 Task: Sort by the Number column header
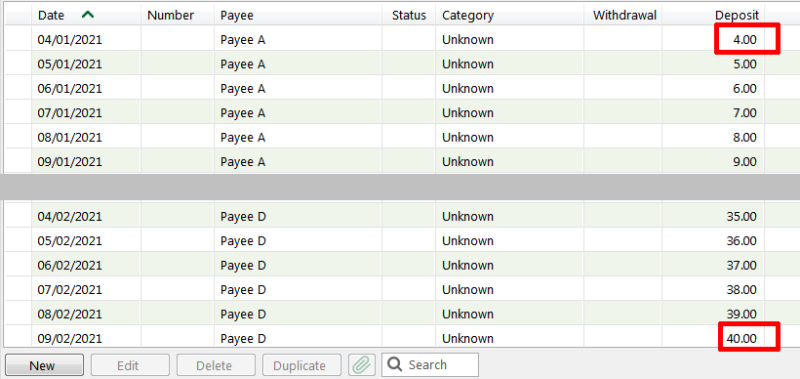tap(170, 15)
